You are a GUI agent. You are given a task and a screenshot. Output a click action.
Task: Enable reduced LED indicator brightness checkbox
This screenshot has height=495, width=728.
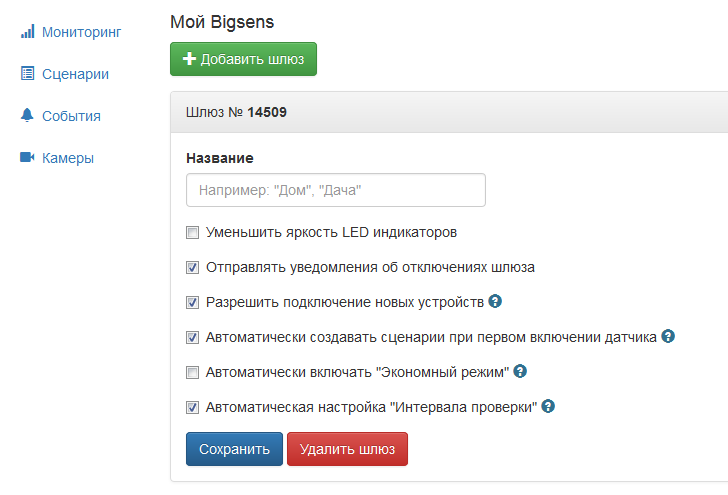coord(193,233)
